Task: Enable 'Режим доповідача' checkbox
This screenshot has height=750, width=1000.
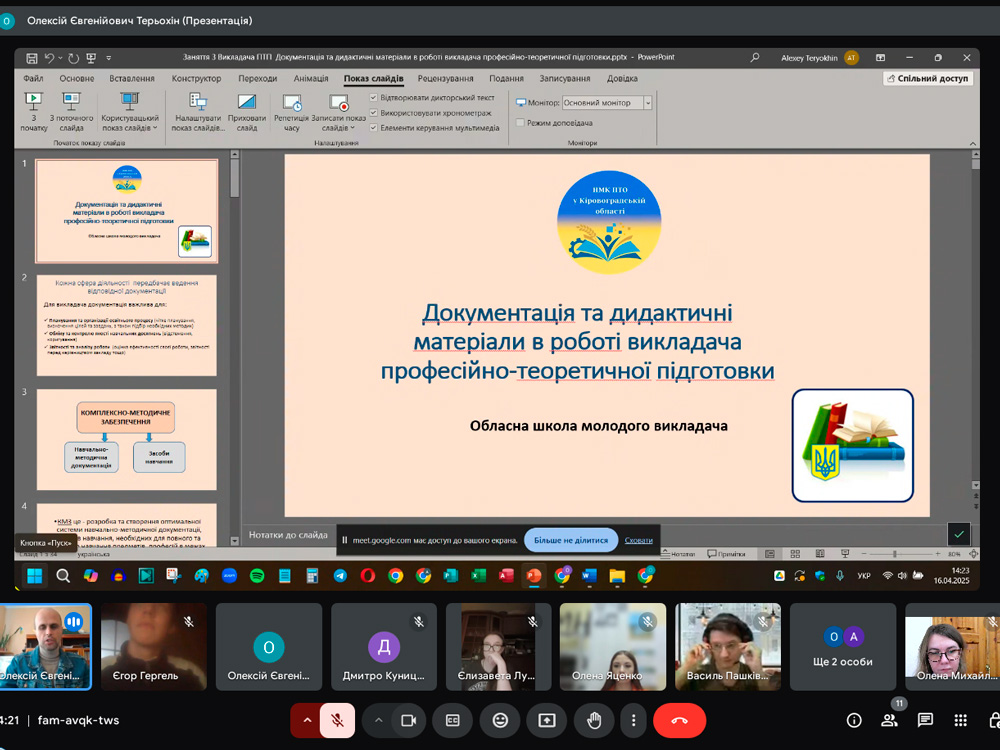Action: (x=520, y=123)
